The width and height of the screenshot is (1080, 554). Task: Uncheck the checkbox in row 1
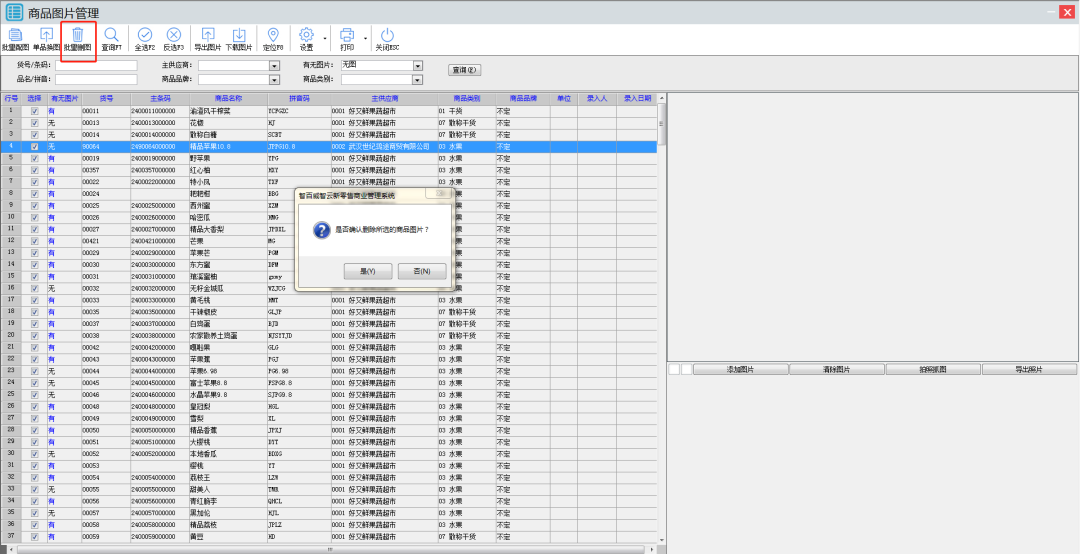(x=35, y=111)
